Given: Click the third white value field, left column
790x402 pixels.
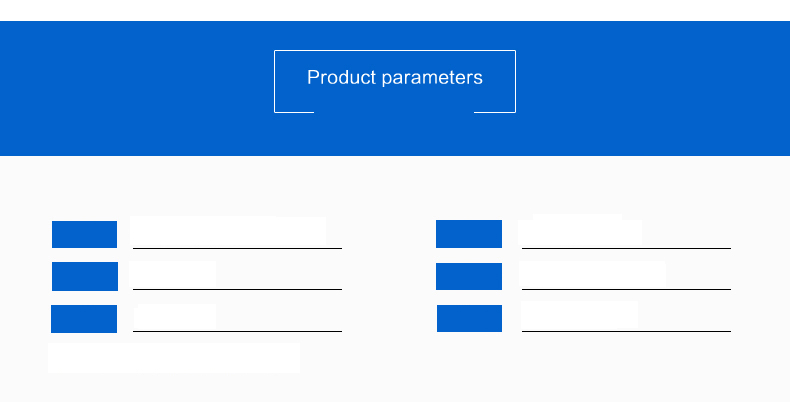Looking at the screenshot, I should 175,316.
